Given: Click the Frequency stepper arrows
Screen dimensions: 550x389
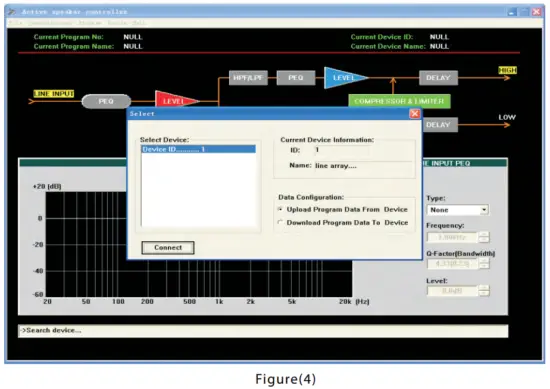Looking at the screenshot, I should click(484, 237).
